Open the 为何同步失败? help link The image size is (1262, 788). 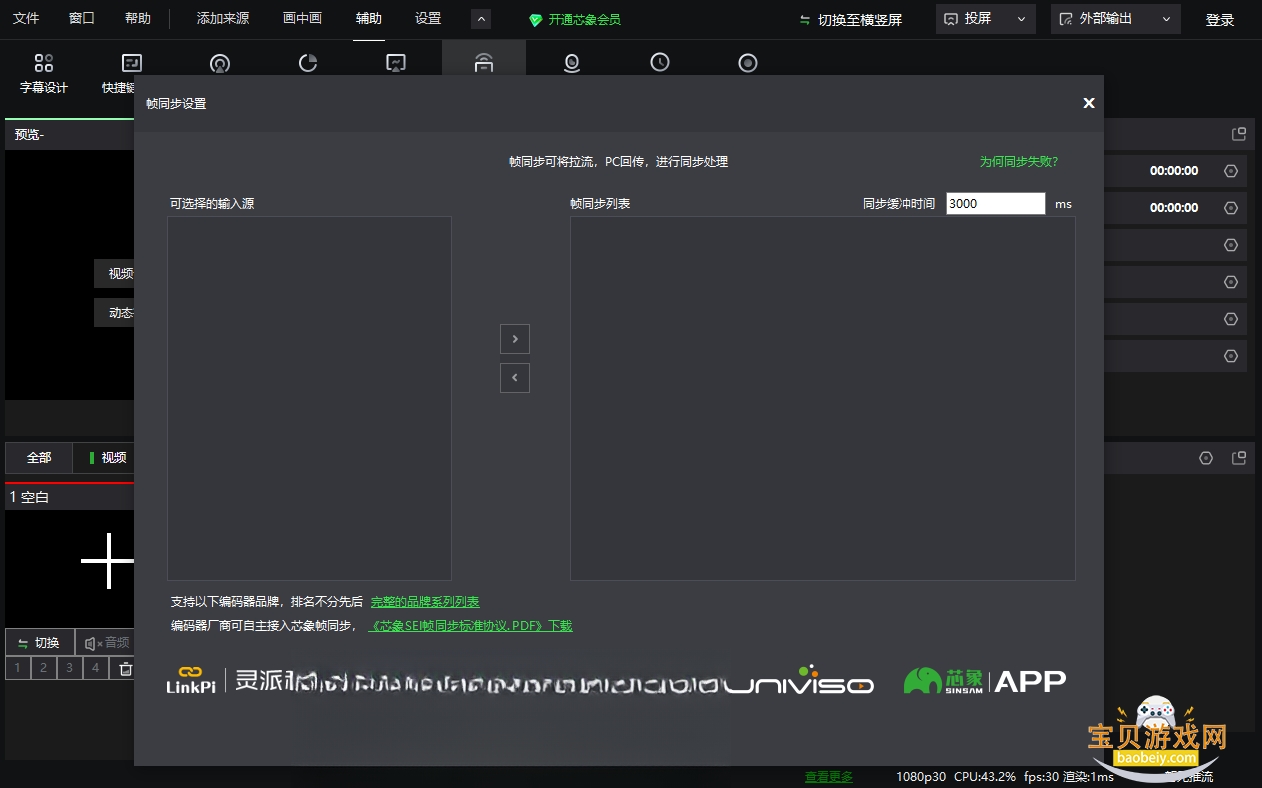1018,161
